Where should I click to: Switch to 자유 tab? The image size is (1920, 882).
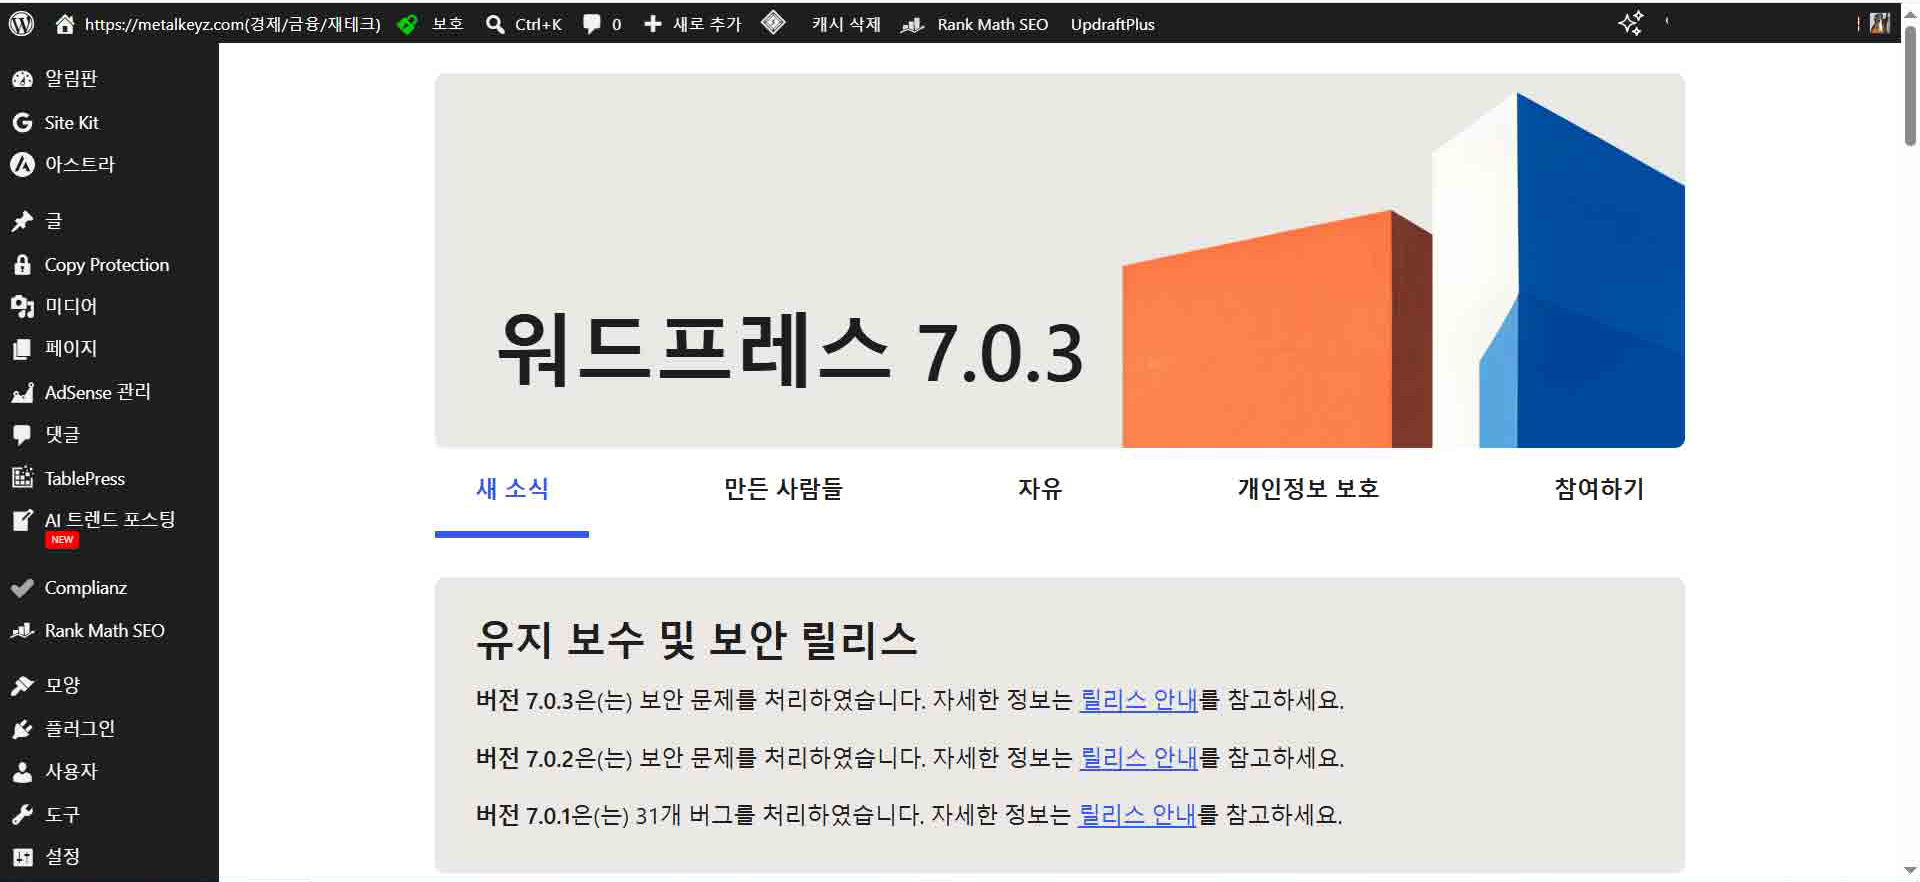[x=1040, y=489]
